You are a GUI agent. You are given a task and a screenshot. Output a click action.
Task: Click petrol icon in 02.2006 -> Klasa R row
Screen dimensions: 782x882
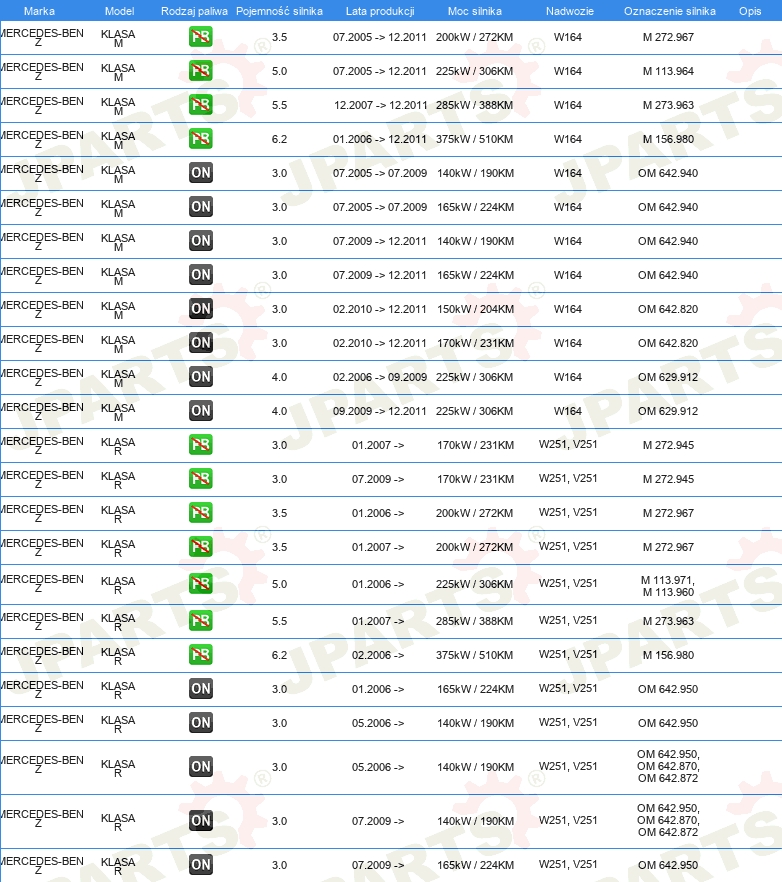(x=201, y=654)
